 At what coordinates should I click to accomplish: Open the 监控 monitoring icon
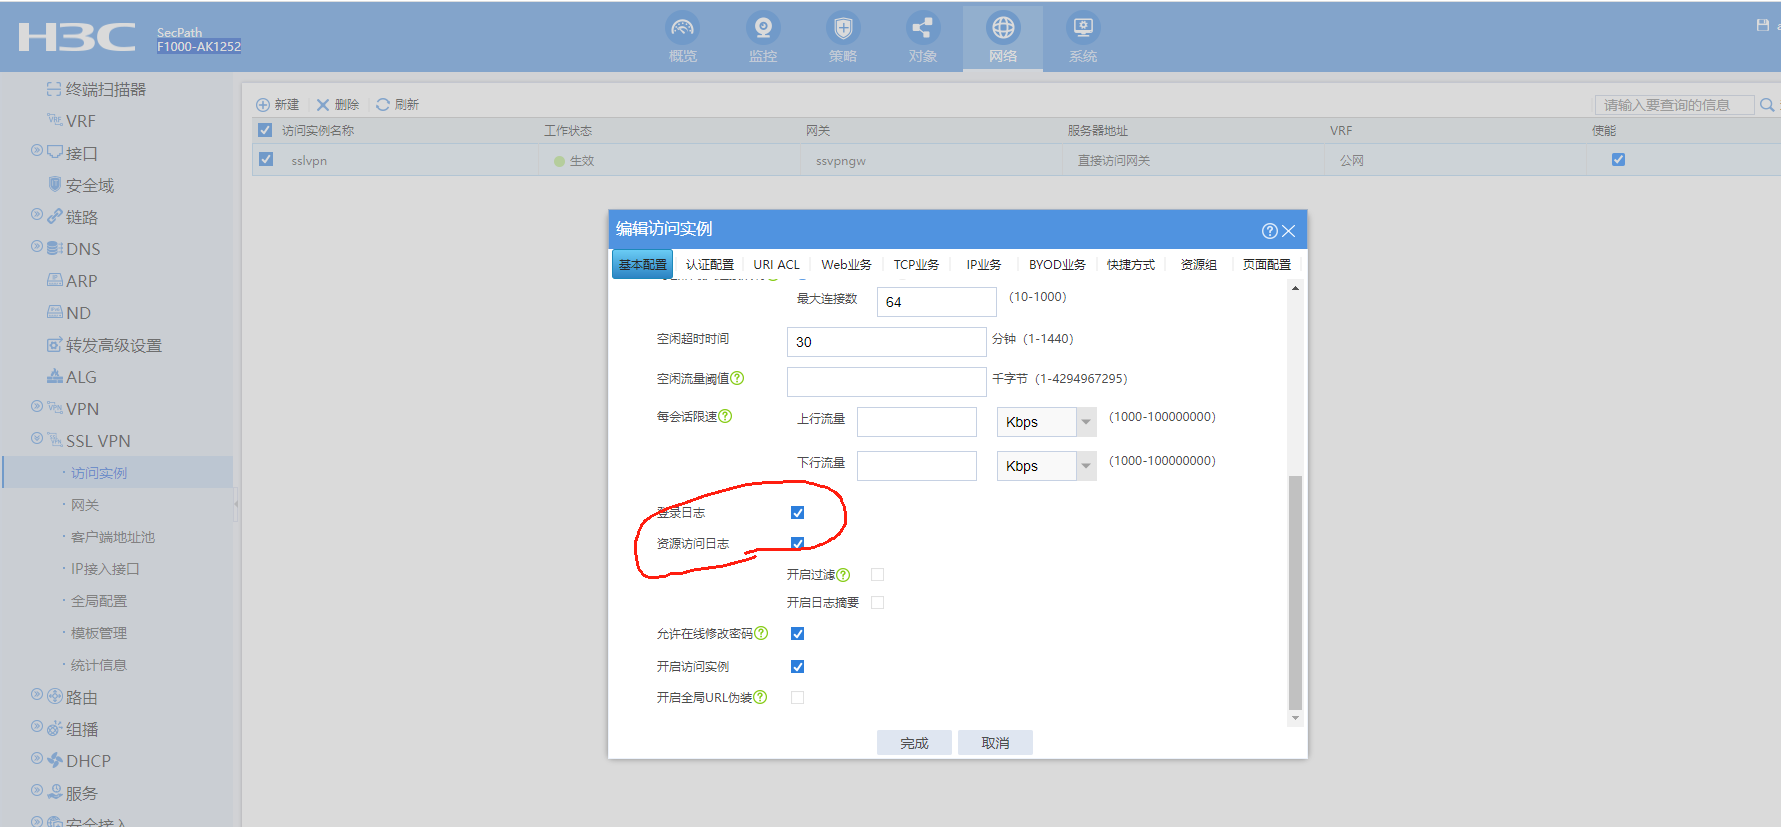tap(763, 28)
